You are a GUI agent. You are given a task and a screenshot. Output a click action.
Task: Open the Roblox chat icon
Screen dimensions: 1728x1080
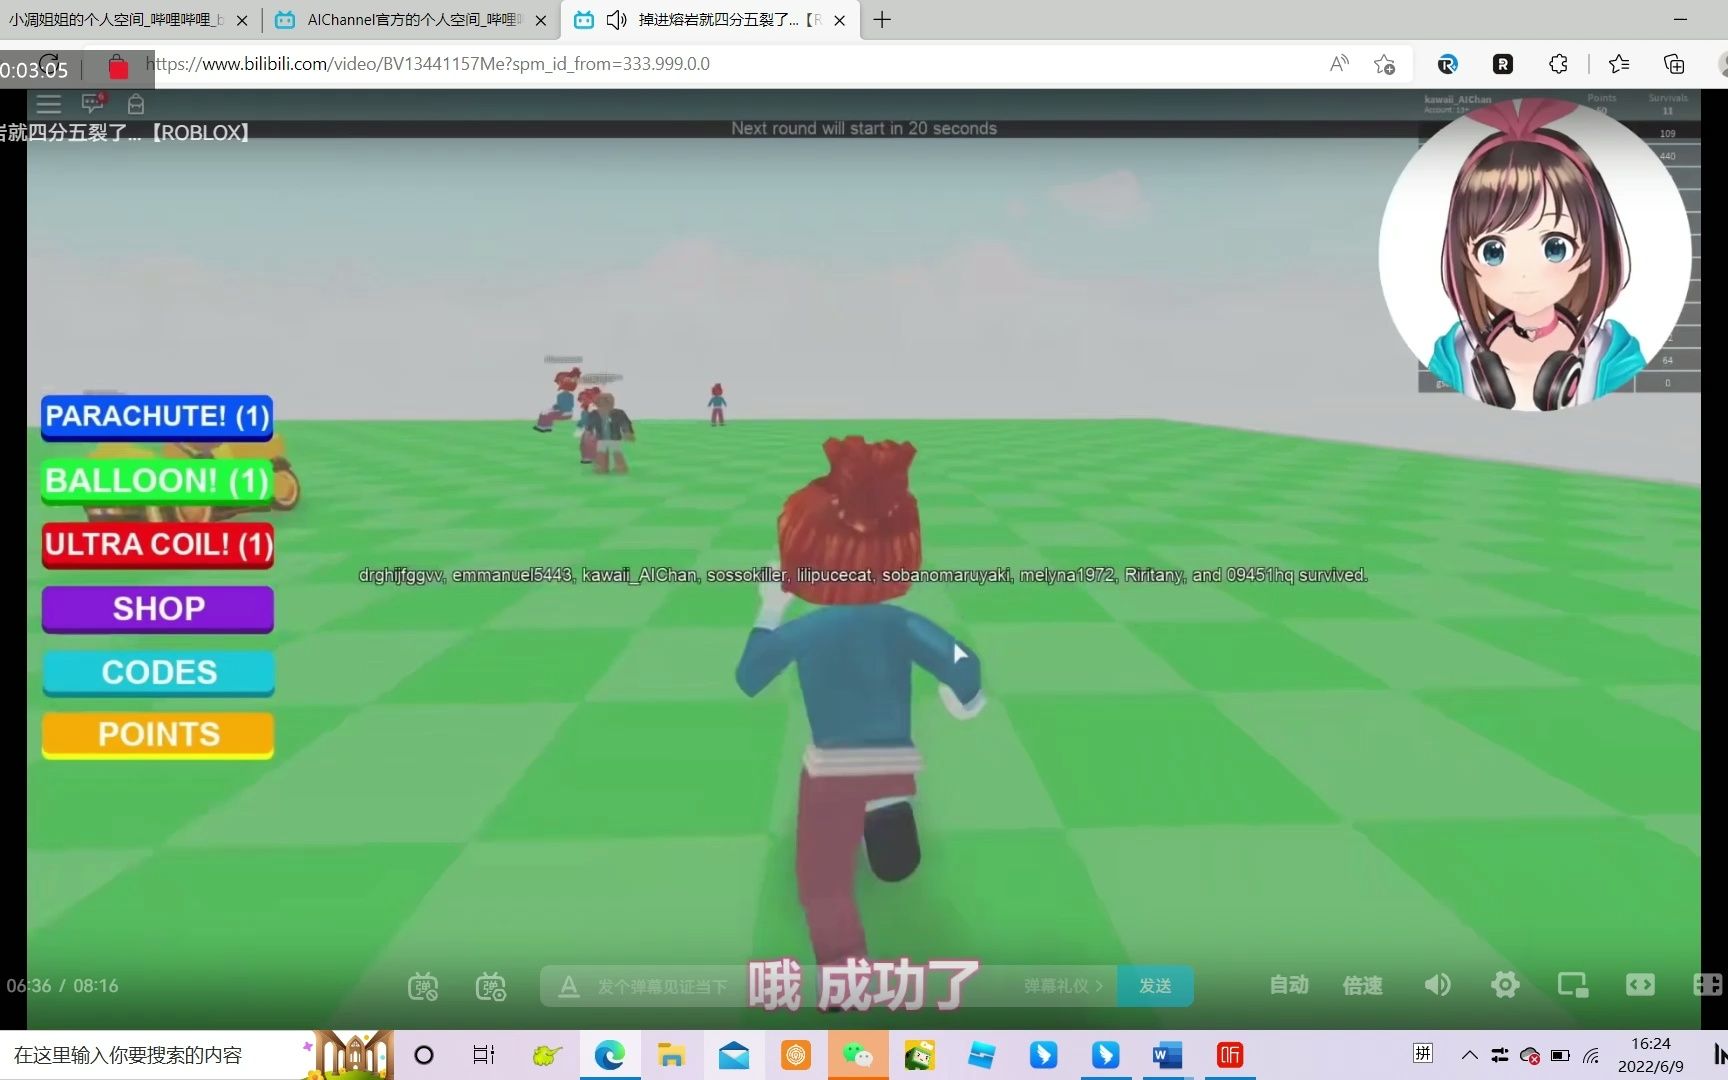point(93,103)
